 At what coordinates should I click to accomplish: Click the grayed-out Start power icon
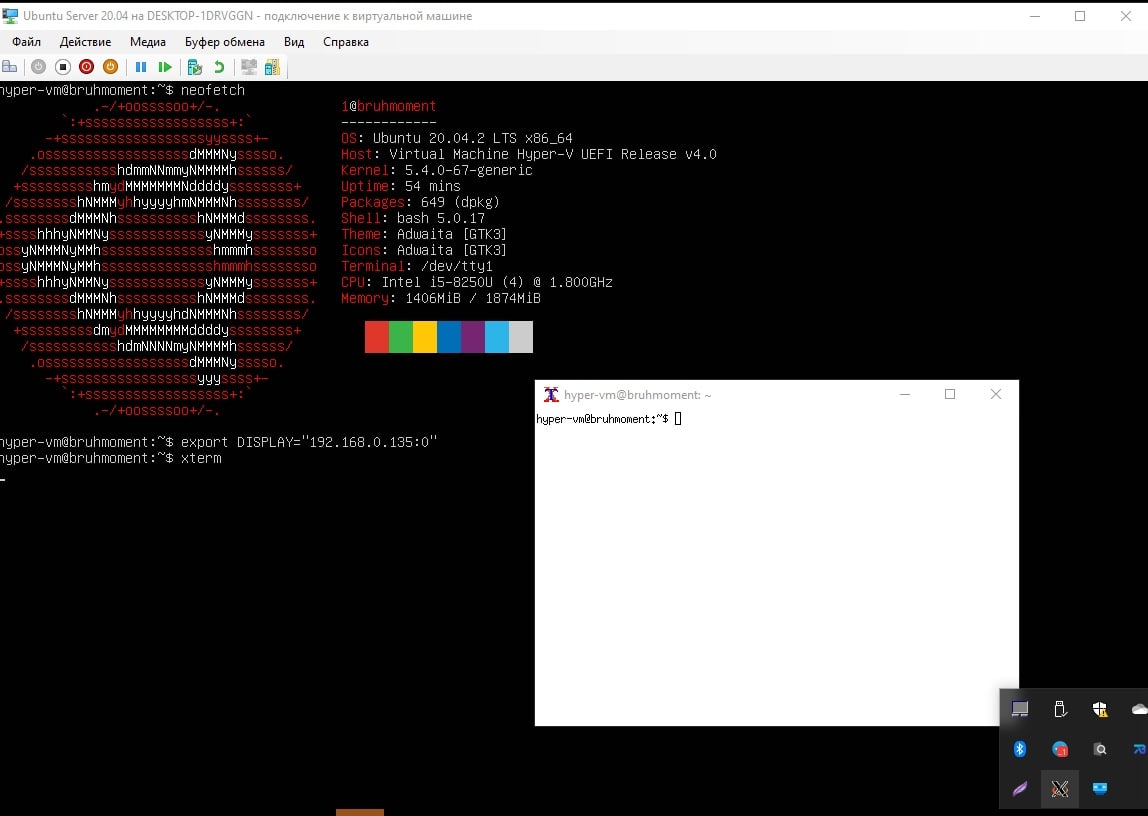point(39,67)
